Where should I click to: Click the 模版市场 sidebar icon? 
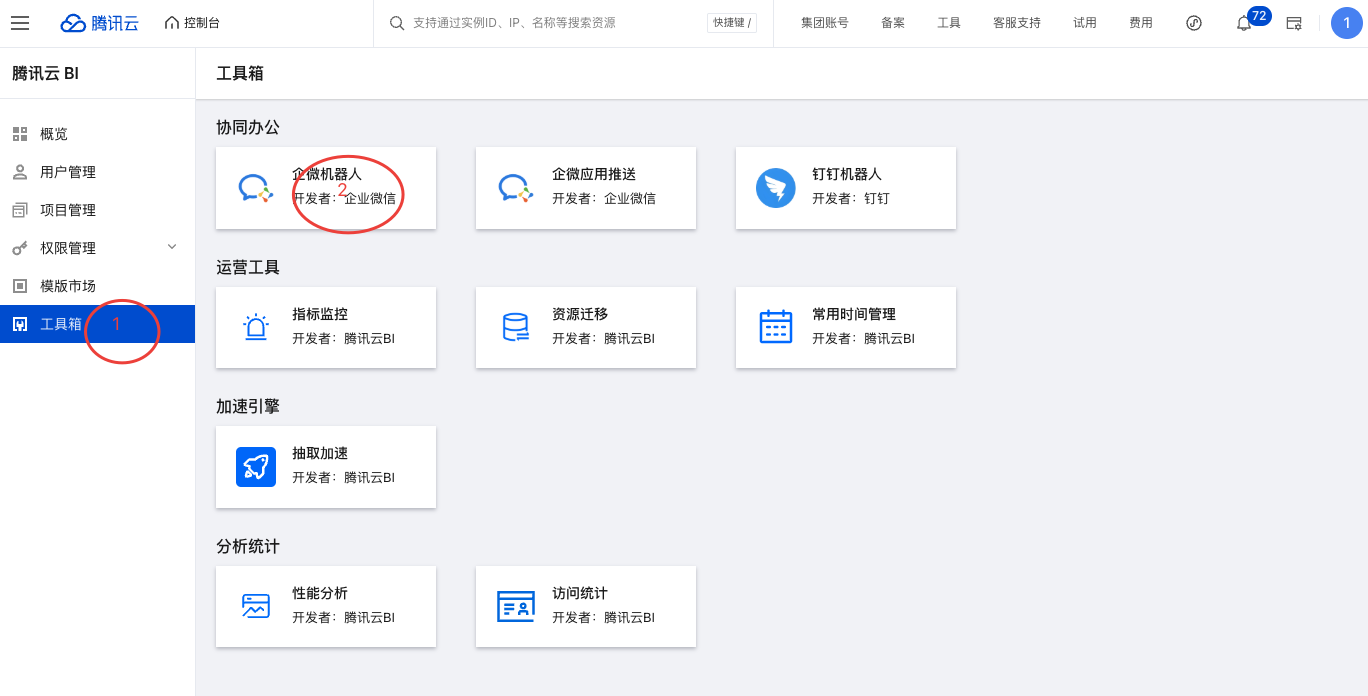point(20,286)
